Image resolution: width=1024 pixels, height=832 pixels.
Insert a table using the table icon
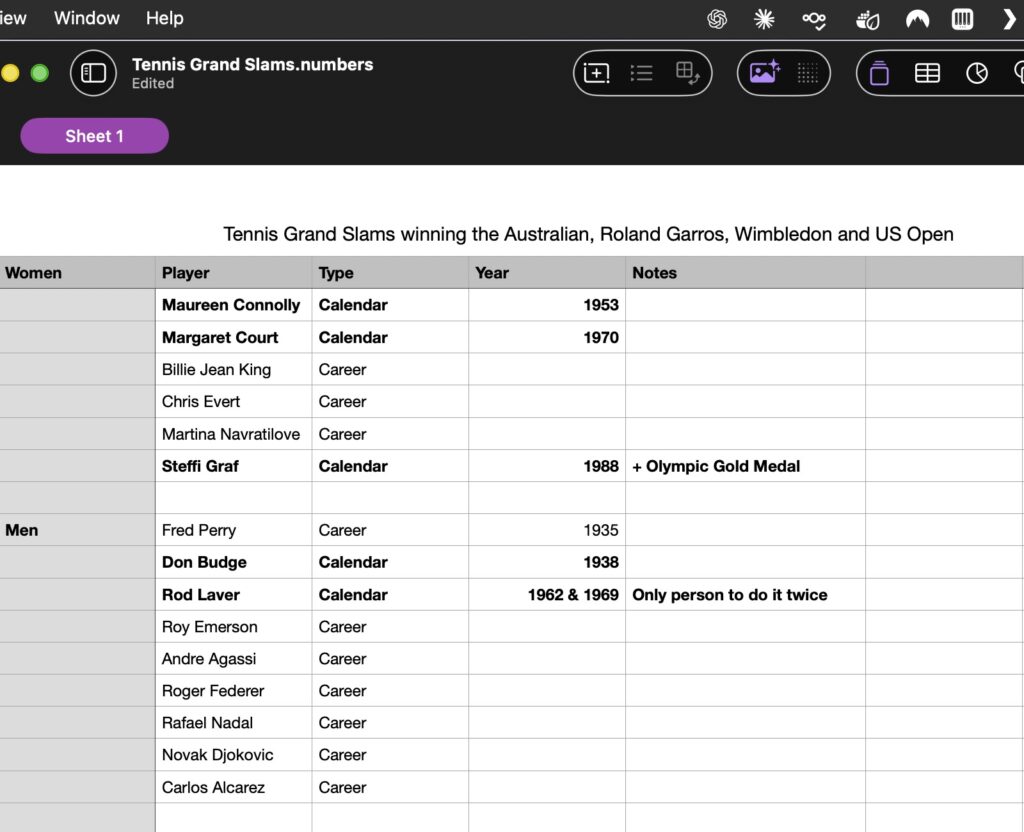pos(927,73)
